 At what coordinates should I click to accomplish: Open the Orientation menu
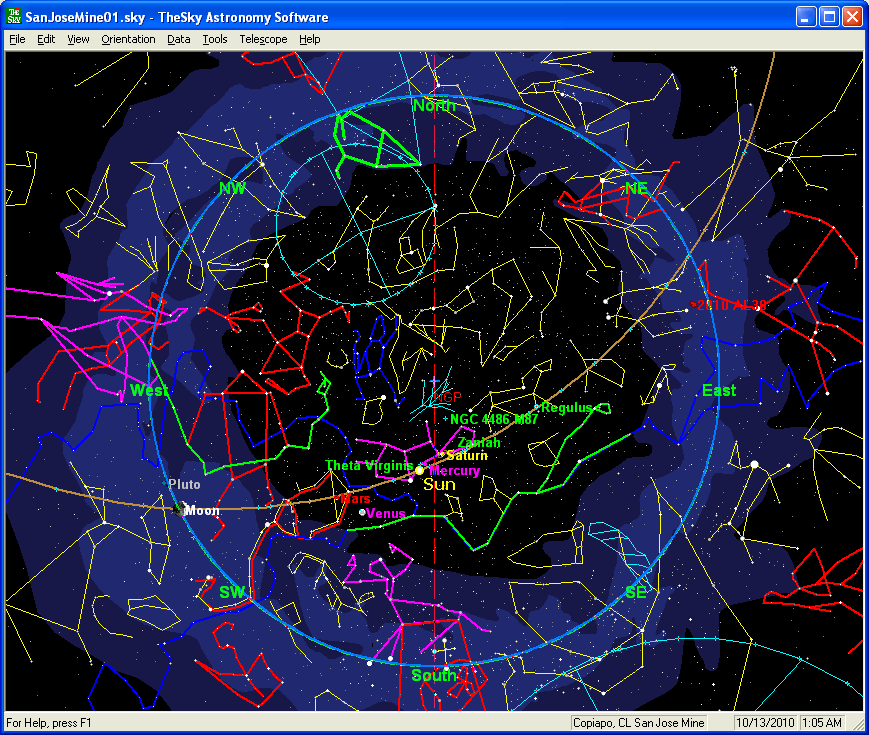[128, 39]
